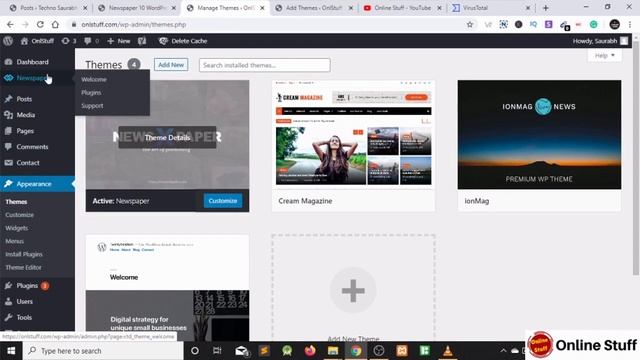Screen dimensions: 640x360
Task: Click the Grammarly extension icon
Action: [x=593, y=24]
